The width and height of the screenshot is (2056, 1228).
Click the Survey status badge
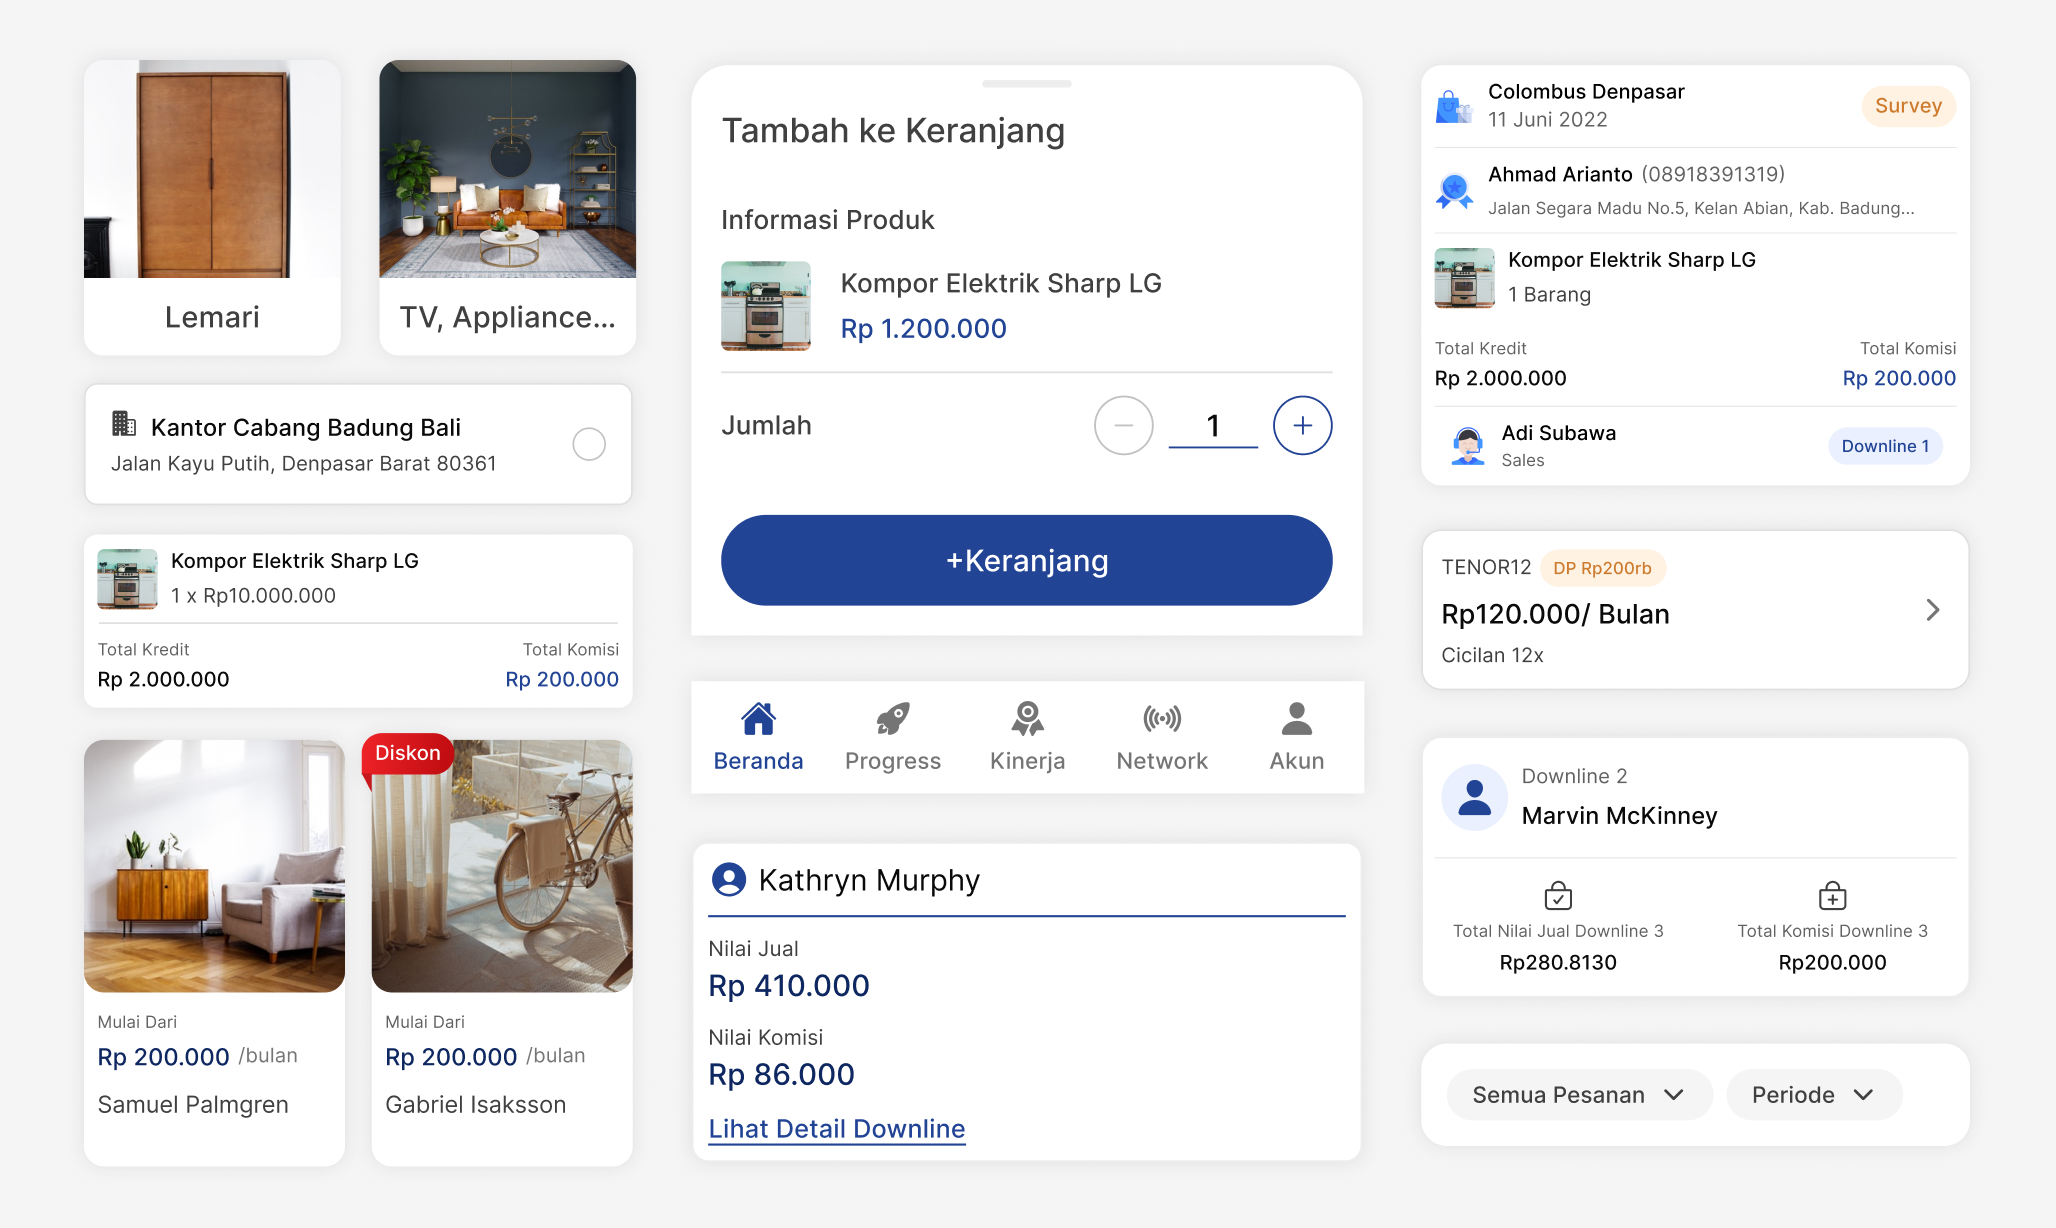[x=1907, y=106]
